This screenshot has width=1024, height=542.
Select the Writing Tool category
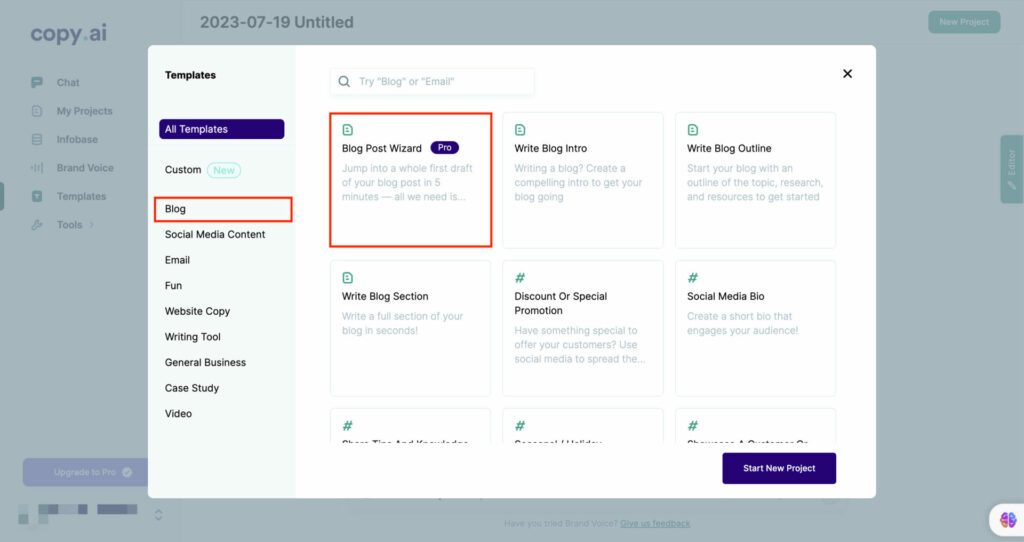(193, 337)
